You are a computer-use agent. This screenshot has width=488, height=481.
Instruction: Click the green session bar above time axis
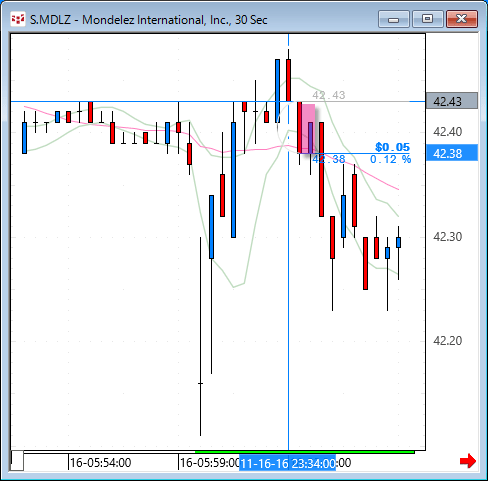click(305, 452)
